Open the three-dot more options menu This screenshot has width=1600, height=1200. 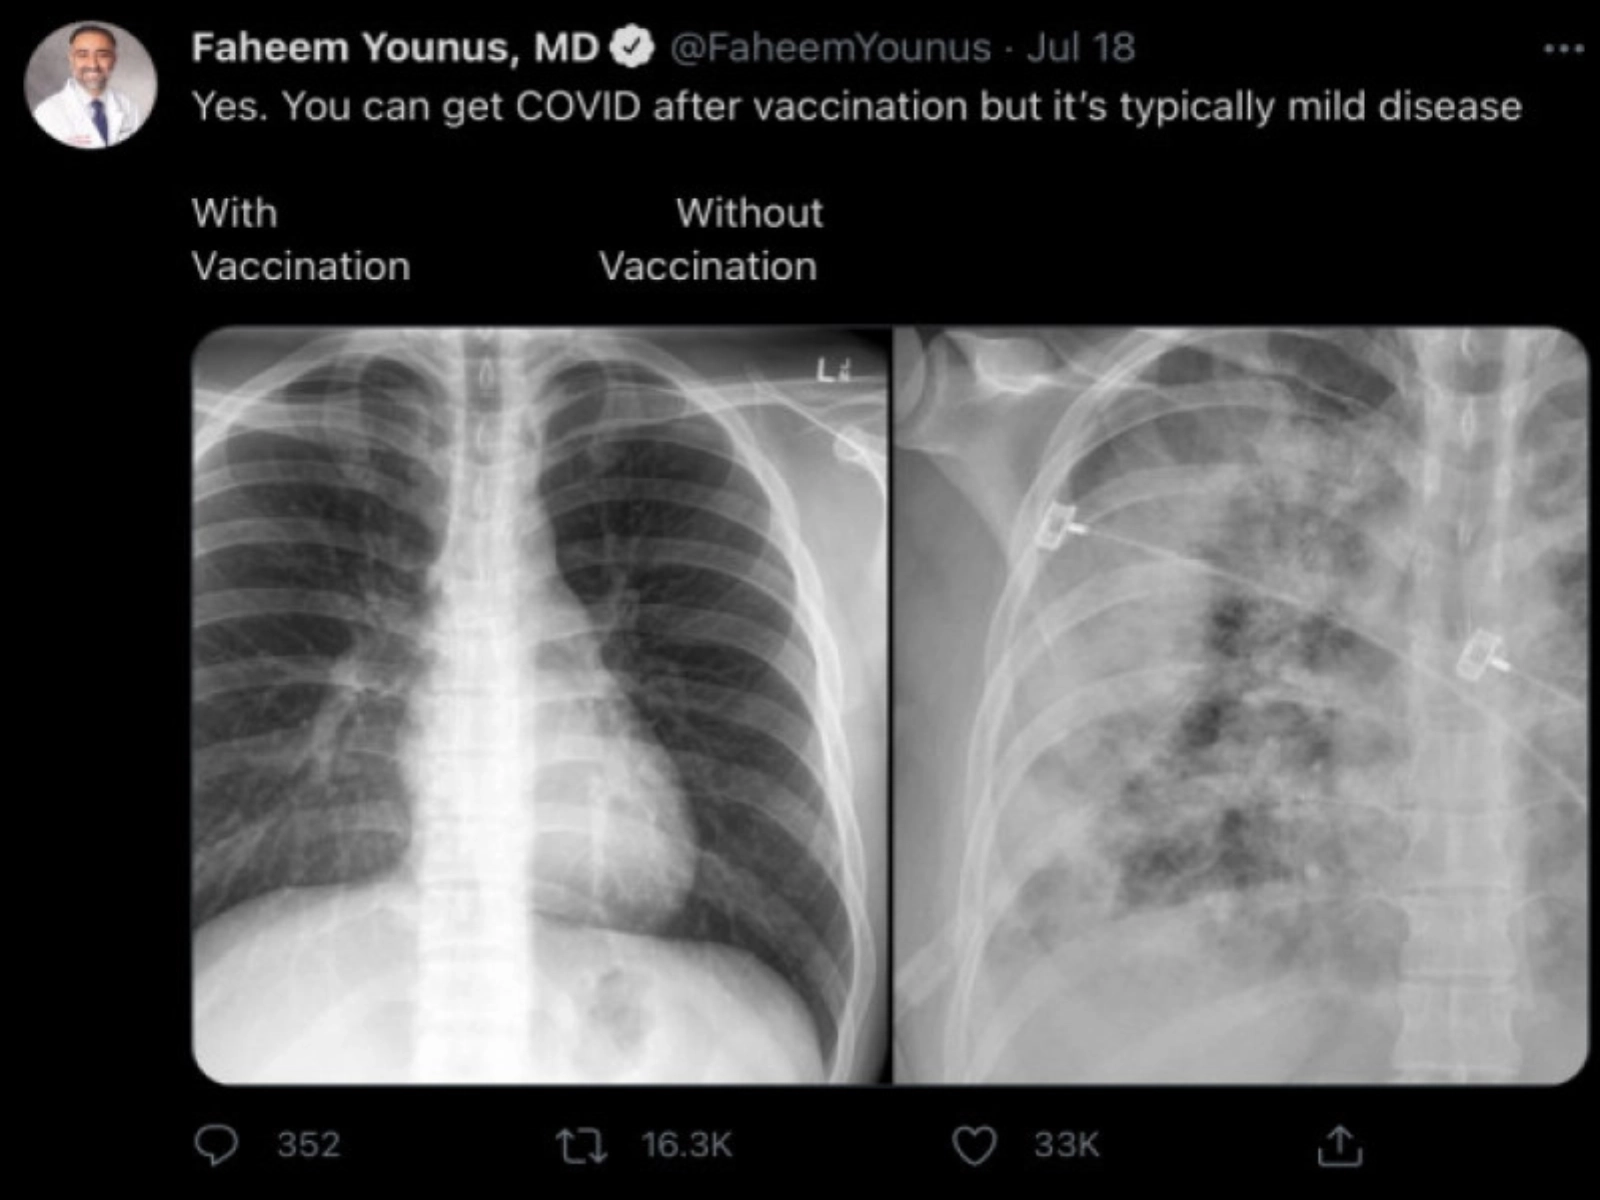(1563, 48)
